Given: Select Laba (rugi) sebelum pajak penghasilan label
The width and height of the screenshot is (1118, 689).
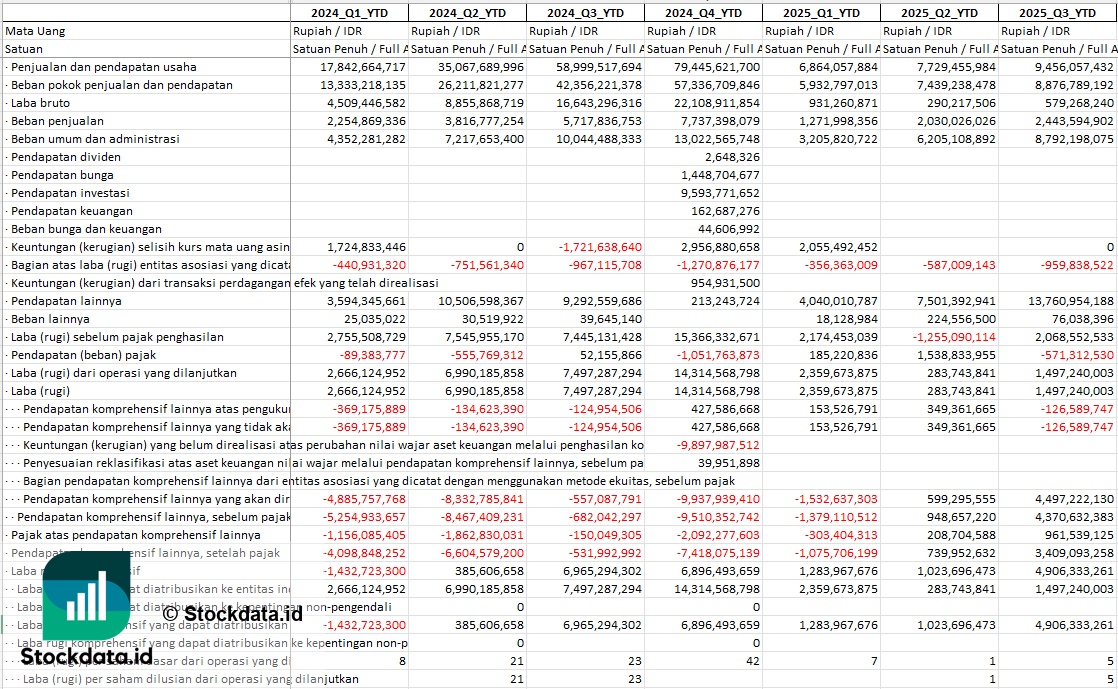Looking at the screenshot, I should [x=117, y=337].
